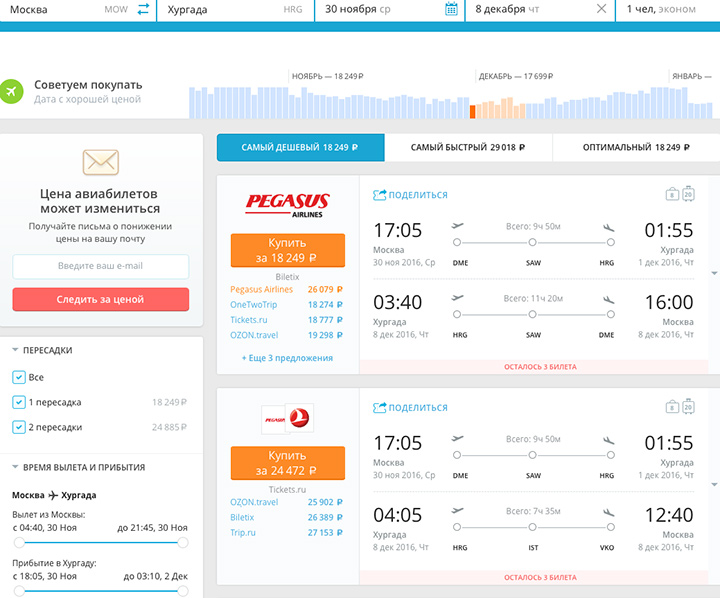This screenshot has width=720, height=598.
Task: Click takeoff plane icon on 04:05 return flight
Action: [x=457, y=511]
